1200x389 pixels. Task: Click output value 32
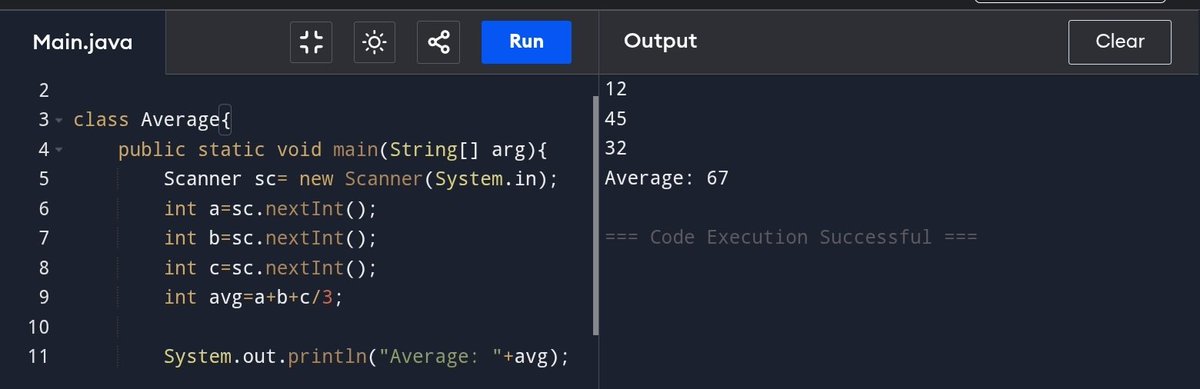click(x=616, y=149)
